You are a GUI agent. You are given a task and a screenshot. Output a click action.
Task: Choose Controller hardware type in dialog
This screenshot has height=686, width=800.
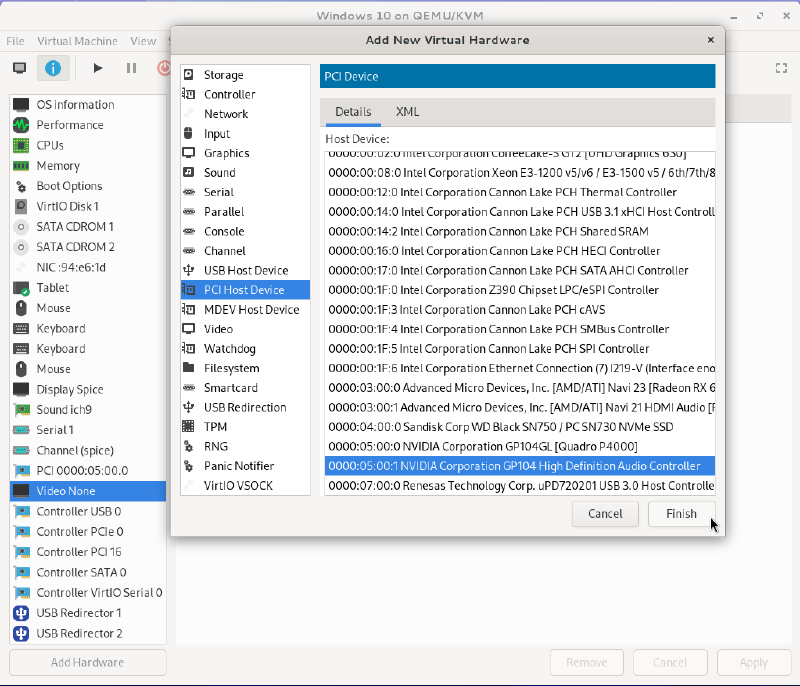click(245, 94)
